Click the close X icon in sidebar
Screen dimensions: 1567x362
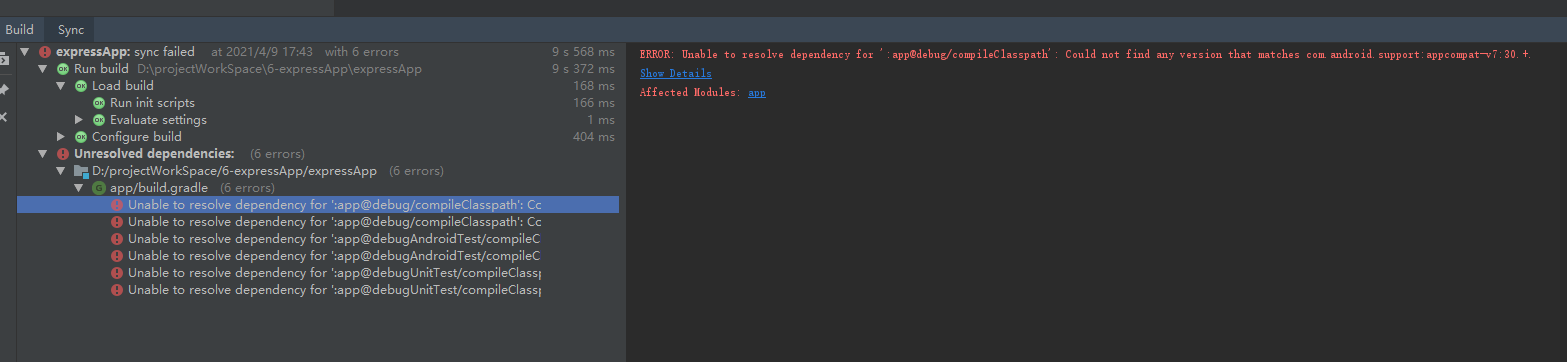tap(3, 118)
